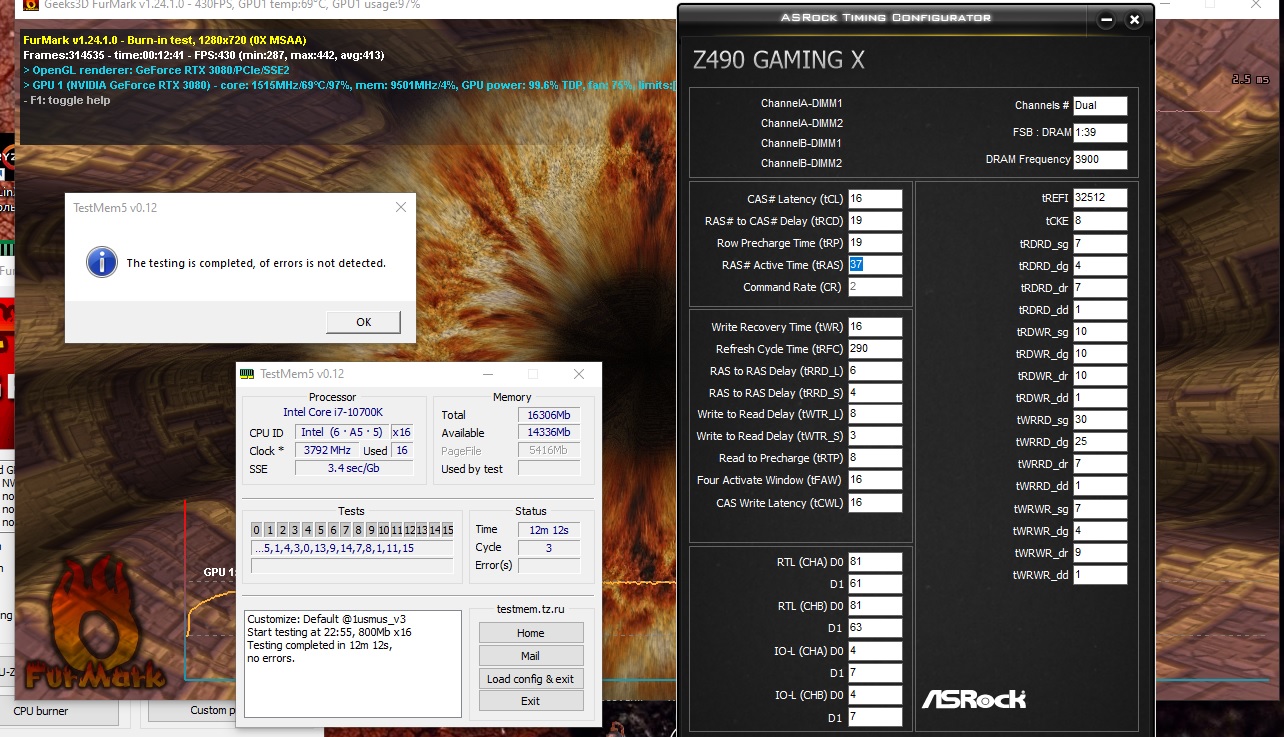The height and width of the screenshot is (737, 1284).
Task: Select the Total memory value 16306Mb
Action: pos(547,415)
